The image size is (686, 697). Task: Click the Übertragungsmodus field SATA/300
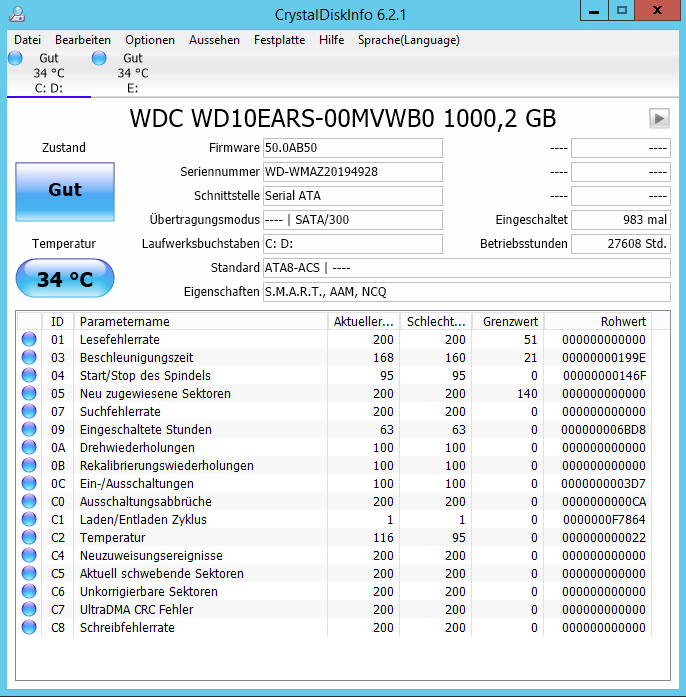pos(353,220)
